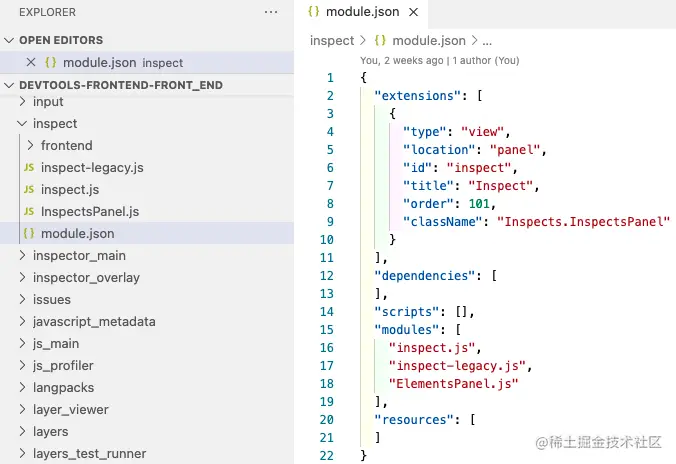Image resolution: width=676 pixels, height=464 pixels.
Task: Click the "panel" value on line 5
Action: point(515,150)
